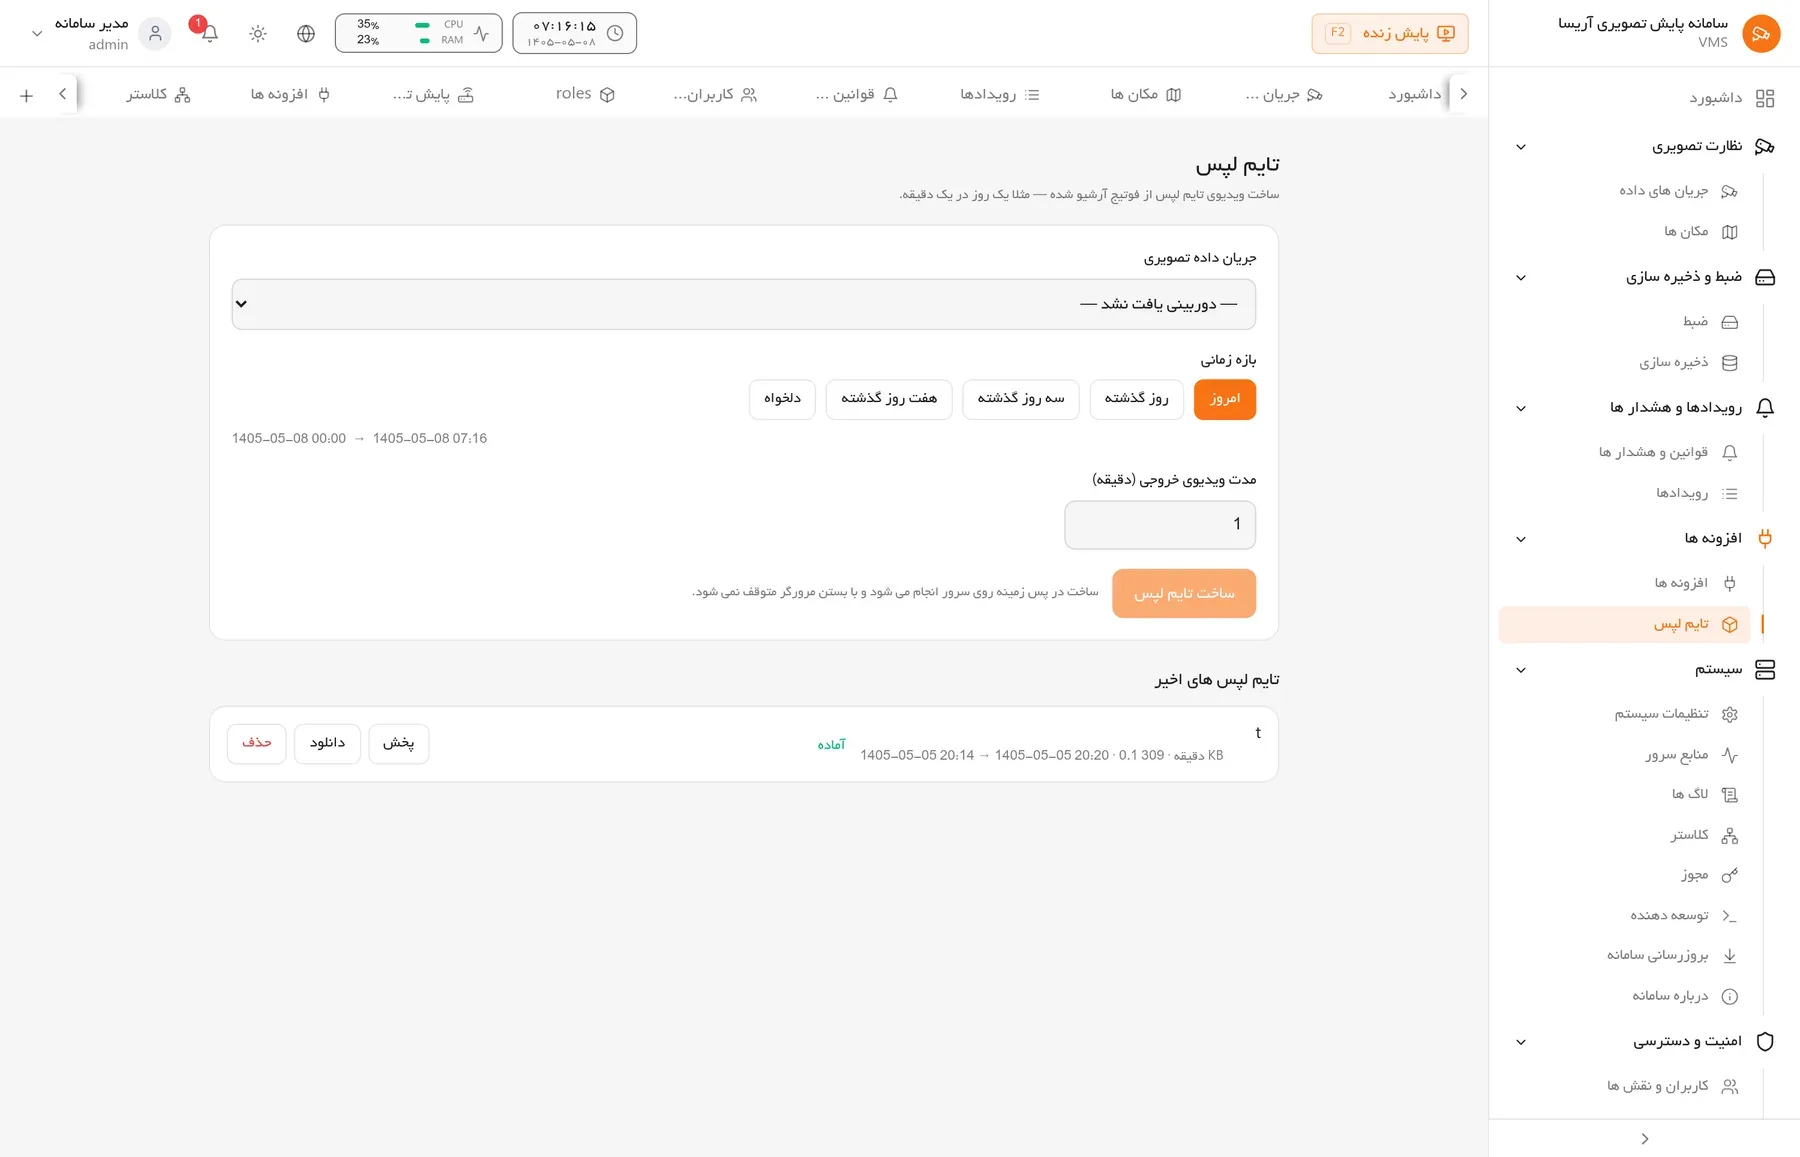Image resolution: width=1800 pixels, height=1157 pixels.
Task: Toggle the light/dark theme sun icon
Action: [258, 33]
